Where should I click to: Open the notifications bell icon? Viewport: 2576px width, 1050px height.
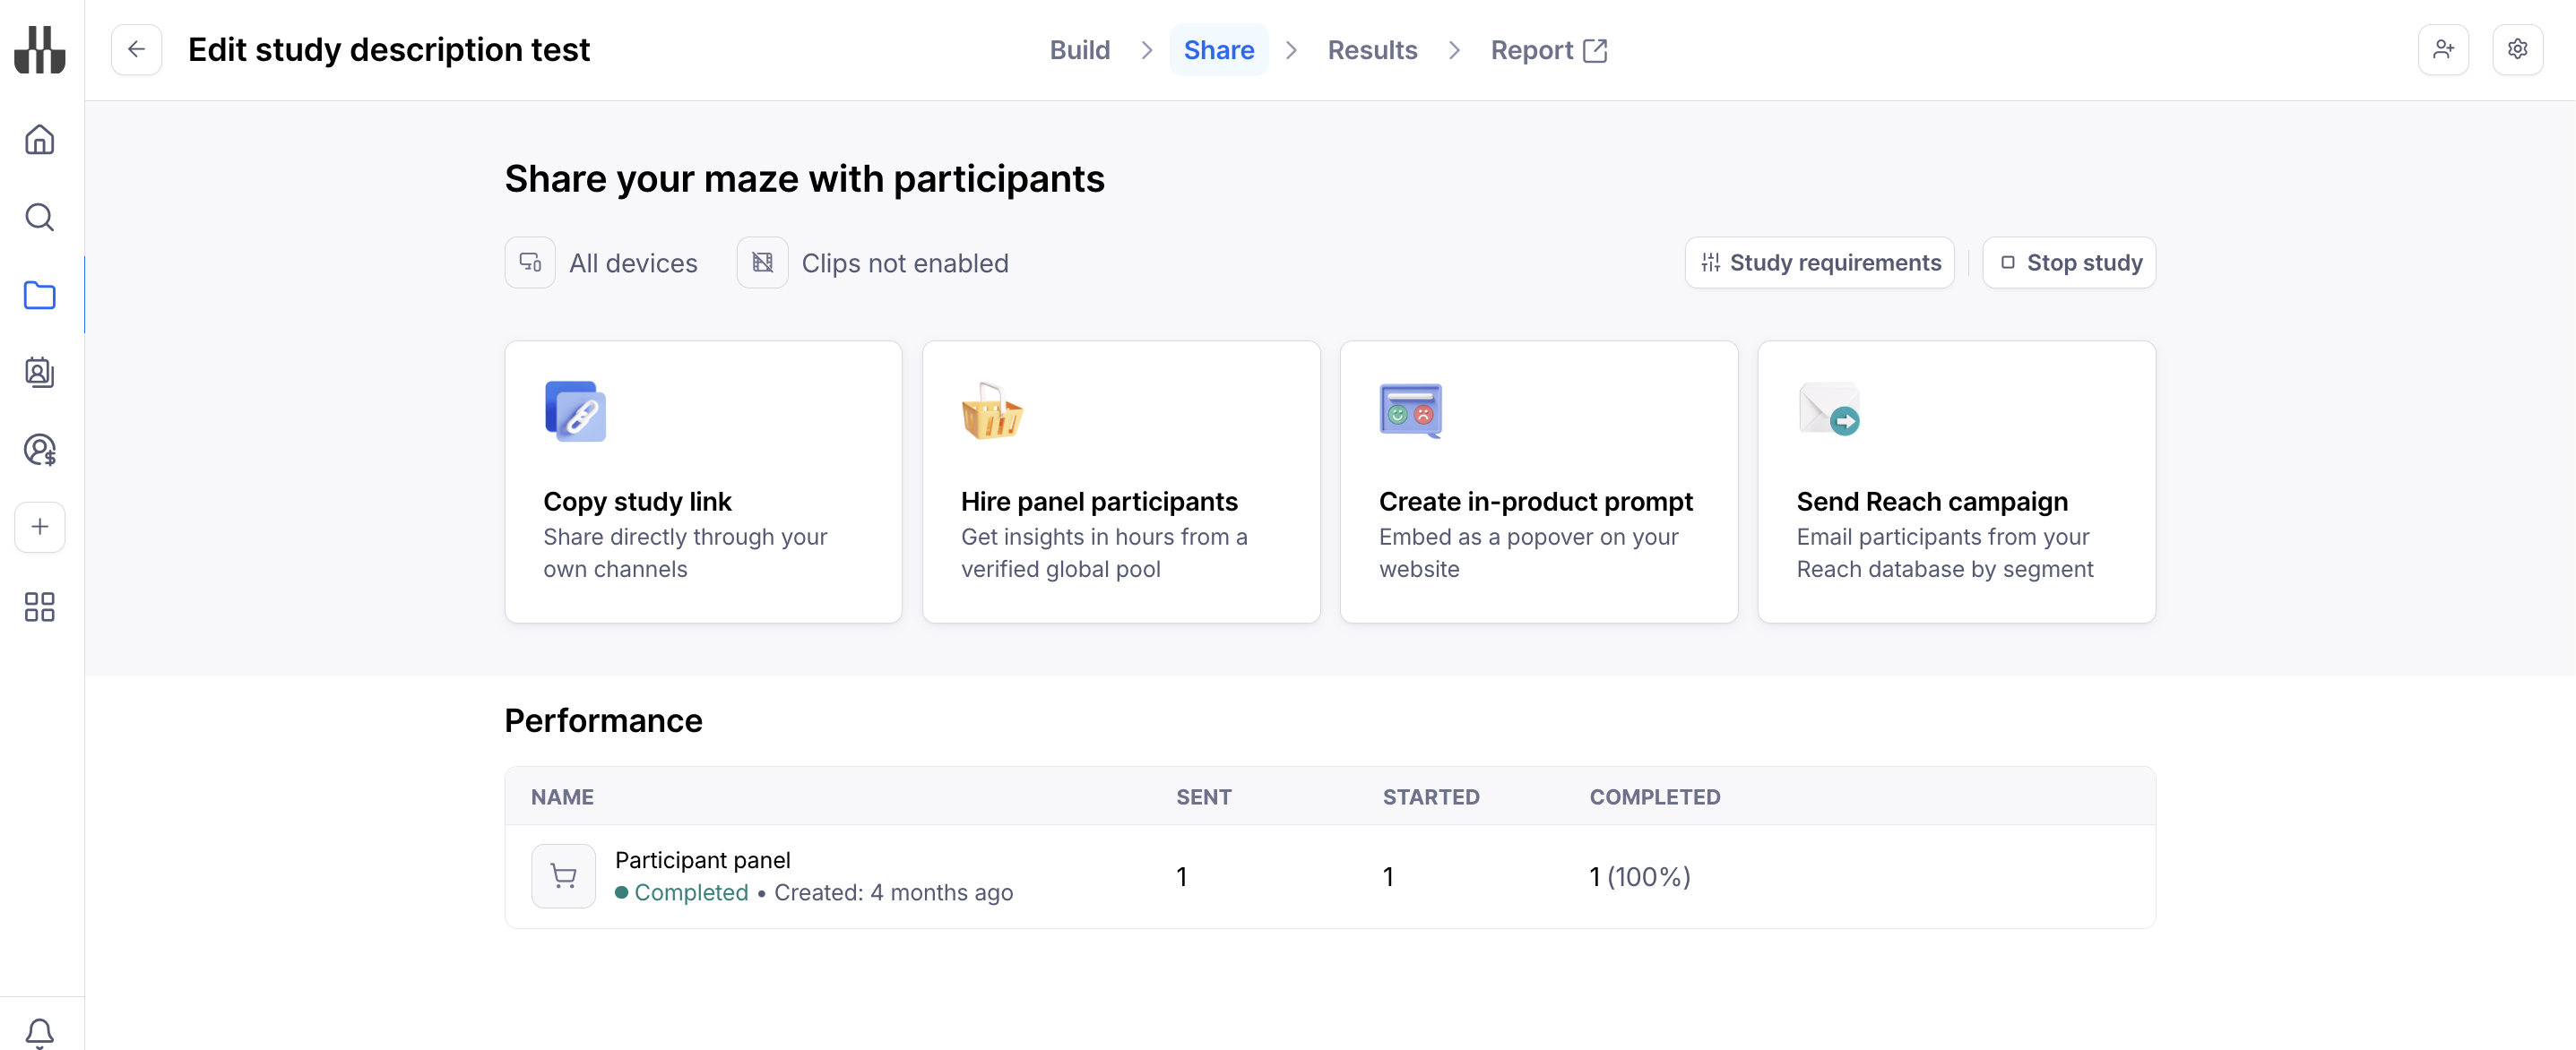pos(40,1030)
